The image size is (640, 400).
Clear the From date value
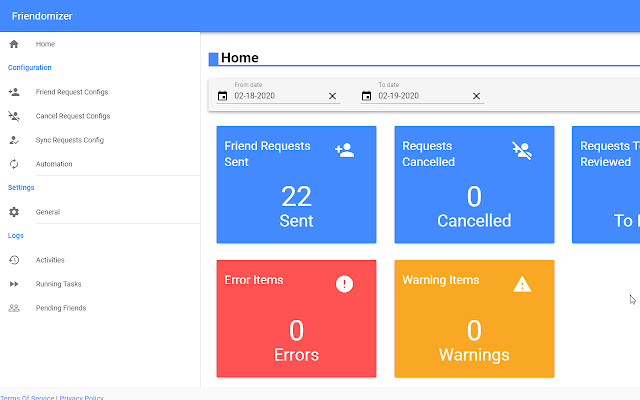click(x=332, y=96)
